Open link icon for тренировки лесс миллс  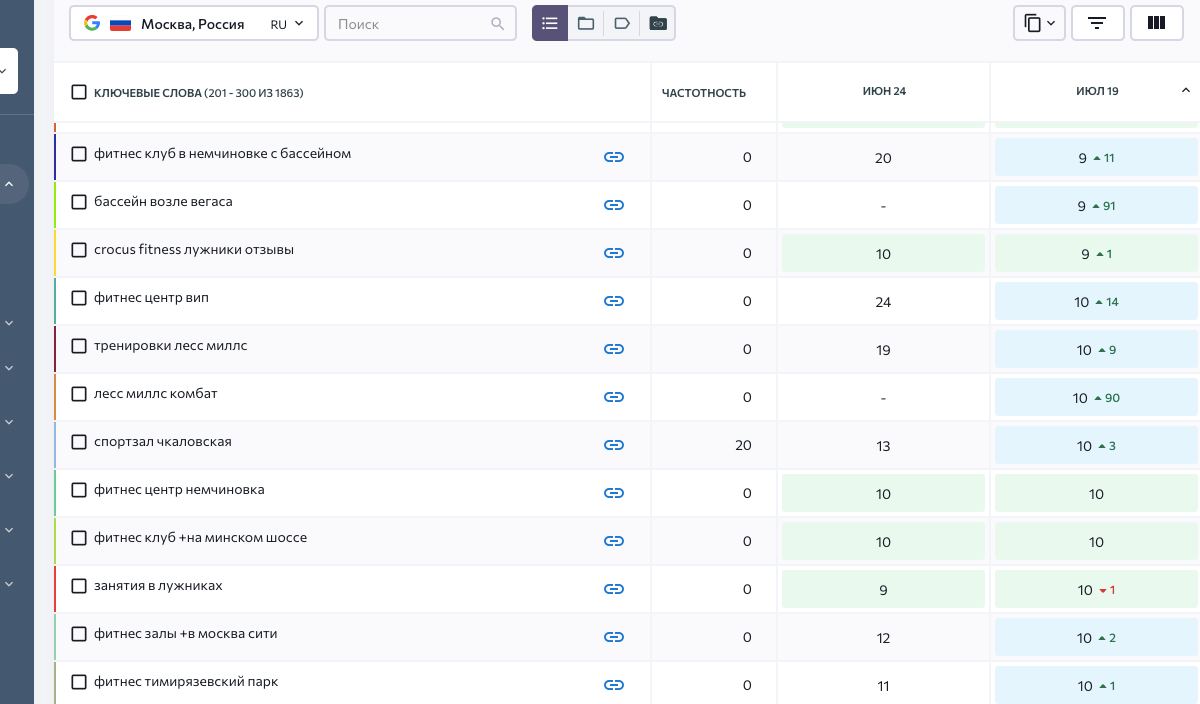[614, 349]
